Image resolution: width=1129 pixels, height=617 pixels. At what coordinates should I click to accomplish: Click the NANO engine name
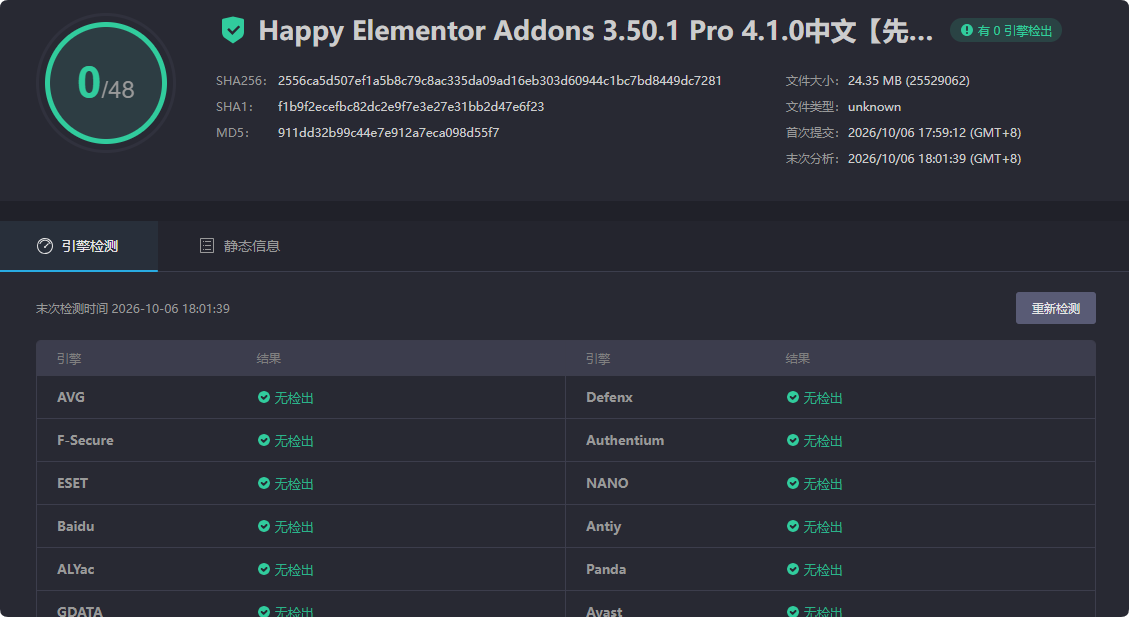(x=607, y=483)
